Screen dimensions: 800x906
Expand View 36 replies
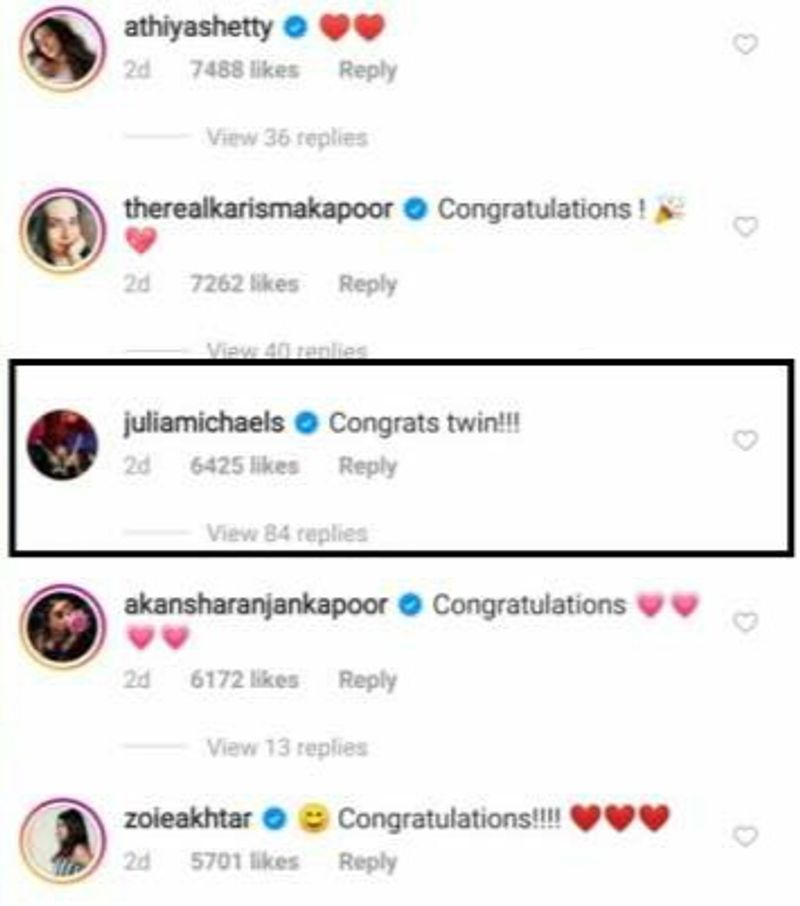click(287, 138)
